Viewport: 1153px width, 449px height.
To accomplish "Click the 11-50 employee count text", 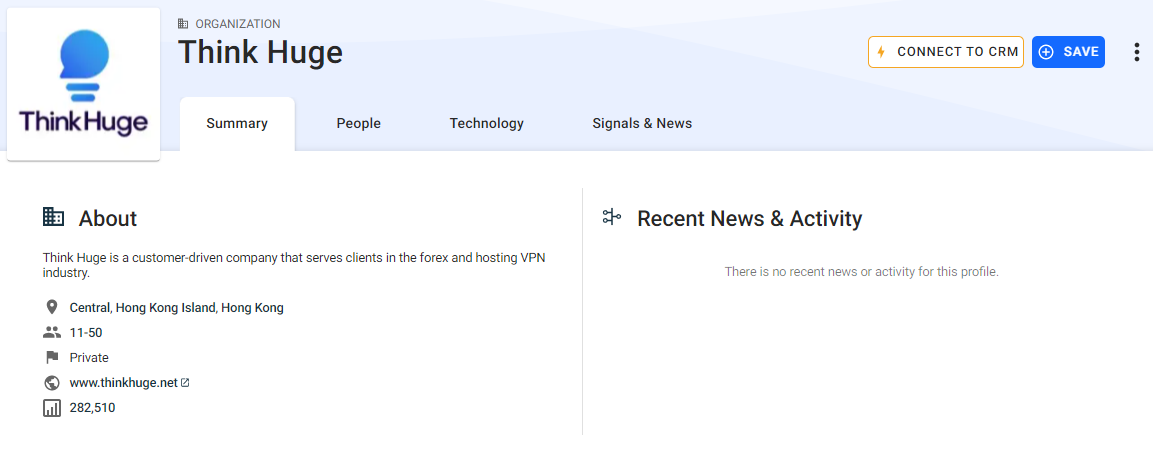I will [86, 332].
